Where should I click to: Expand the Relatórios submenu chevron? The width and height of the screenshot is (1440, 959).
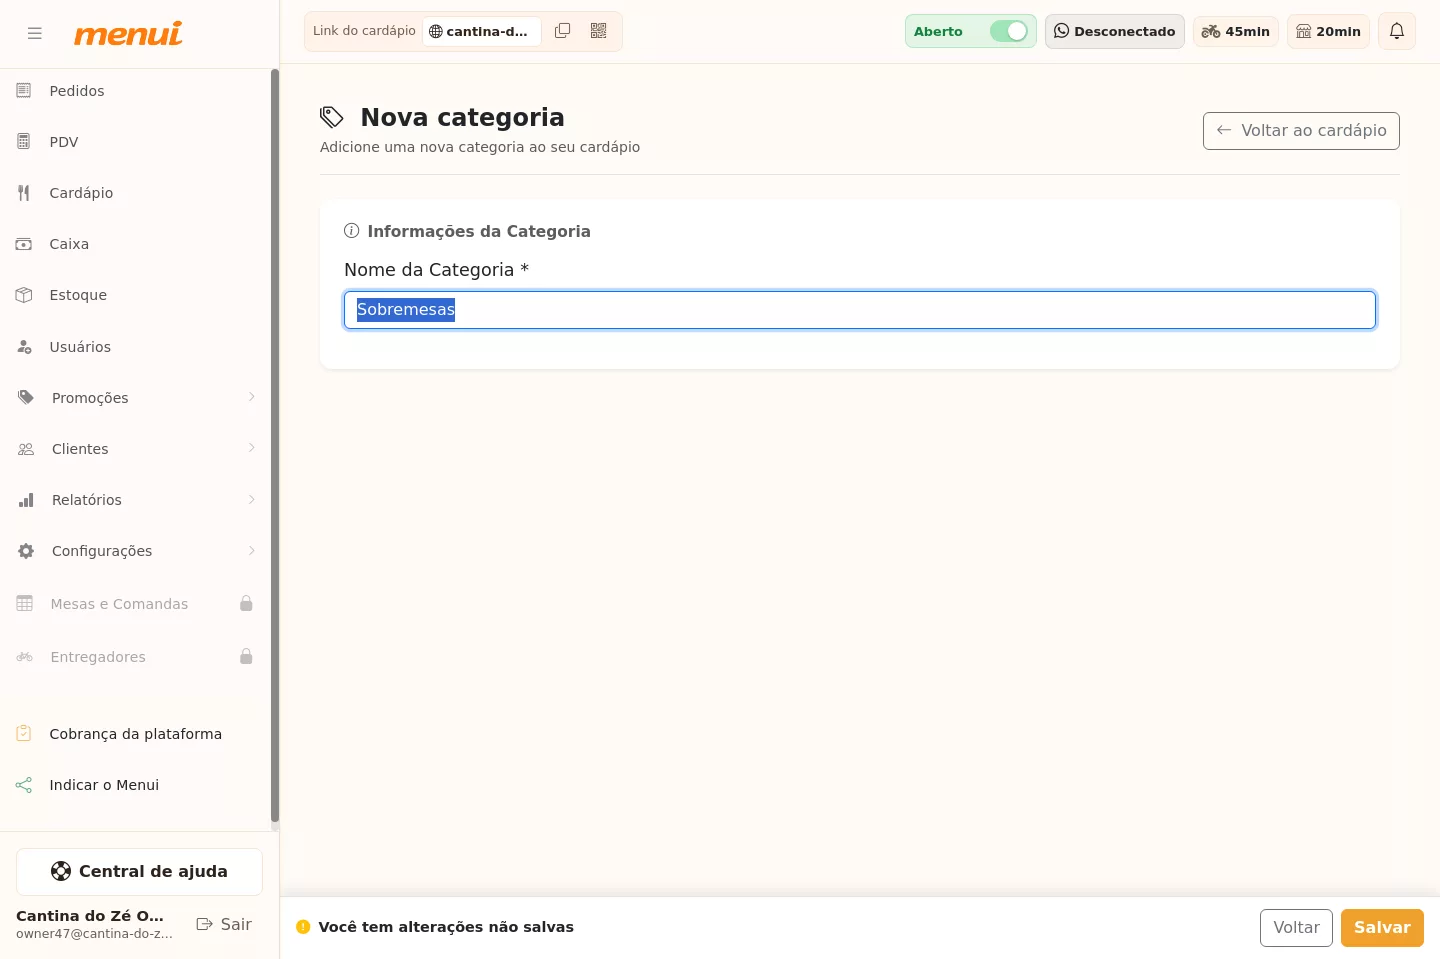252,499
